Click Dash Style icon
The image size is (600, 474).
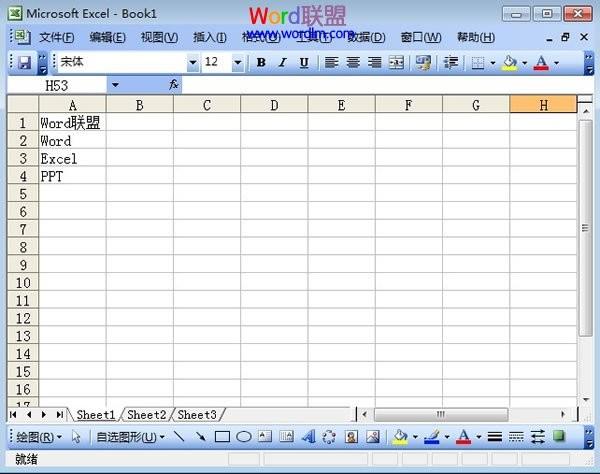(516, 437)
